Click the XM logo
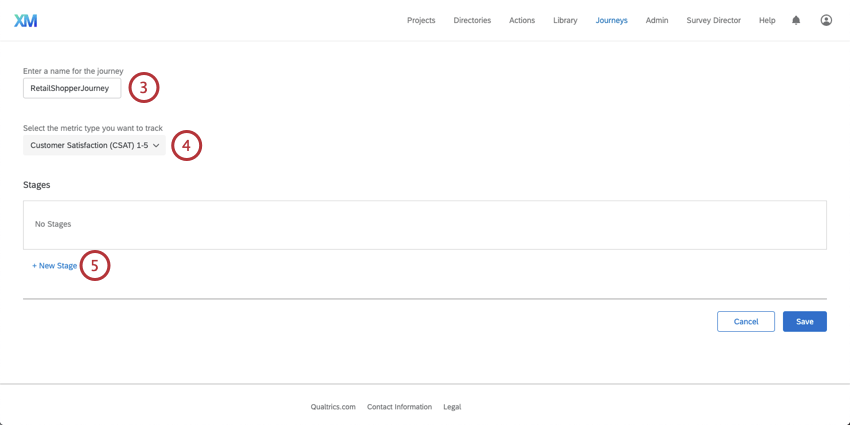 [x=25, y=21]
